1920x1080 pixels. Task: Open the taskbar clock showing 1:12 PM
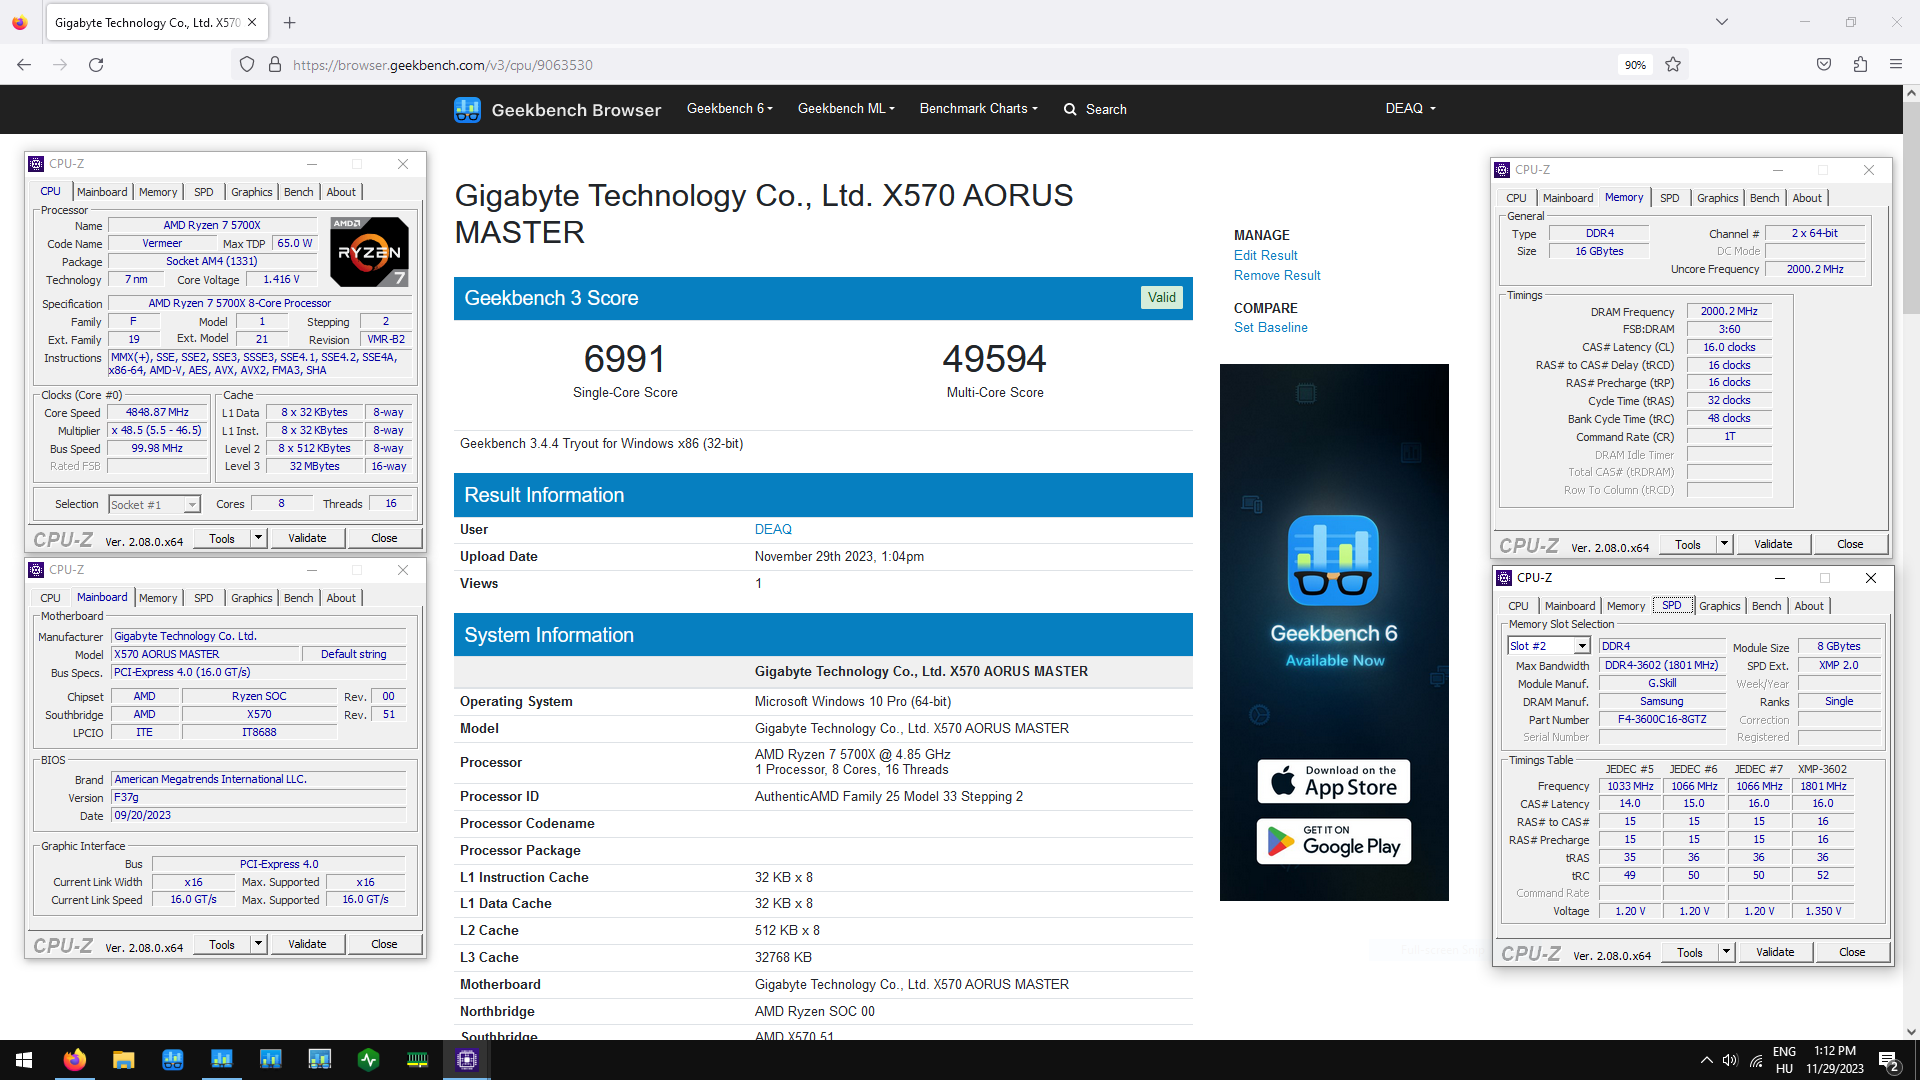(x=1835, y=1060)
